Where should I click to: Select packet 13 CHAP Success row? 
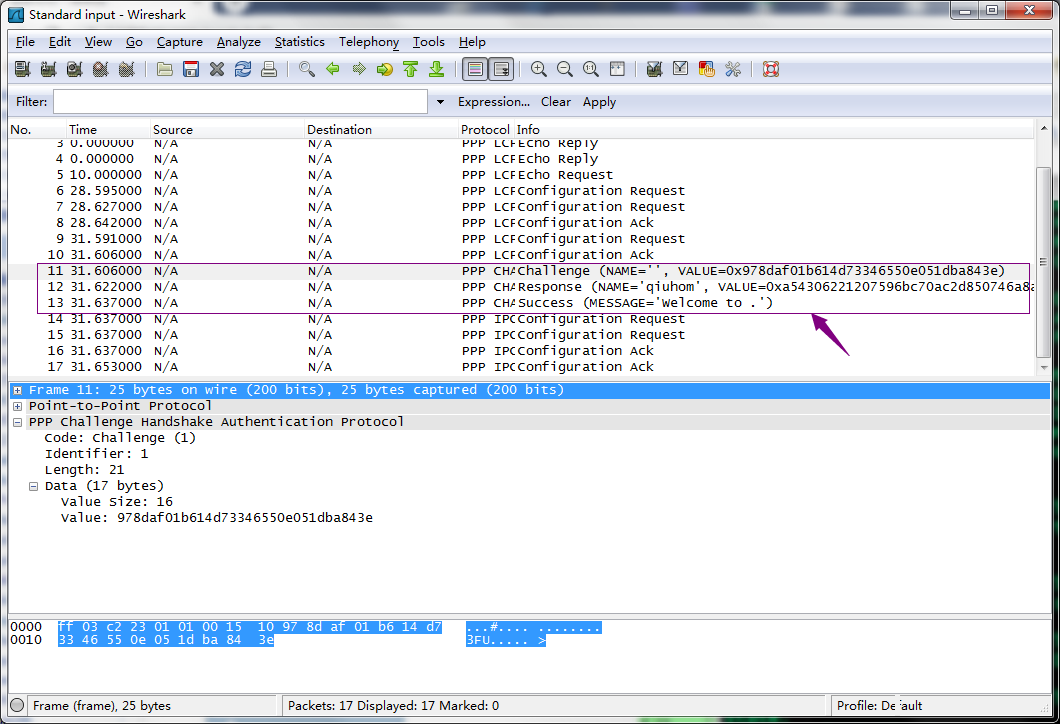(x=521, y=303)
